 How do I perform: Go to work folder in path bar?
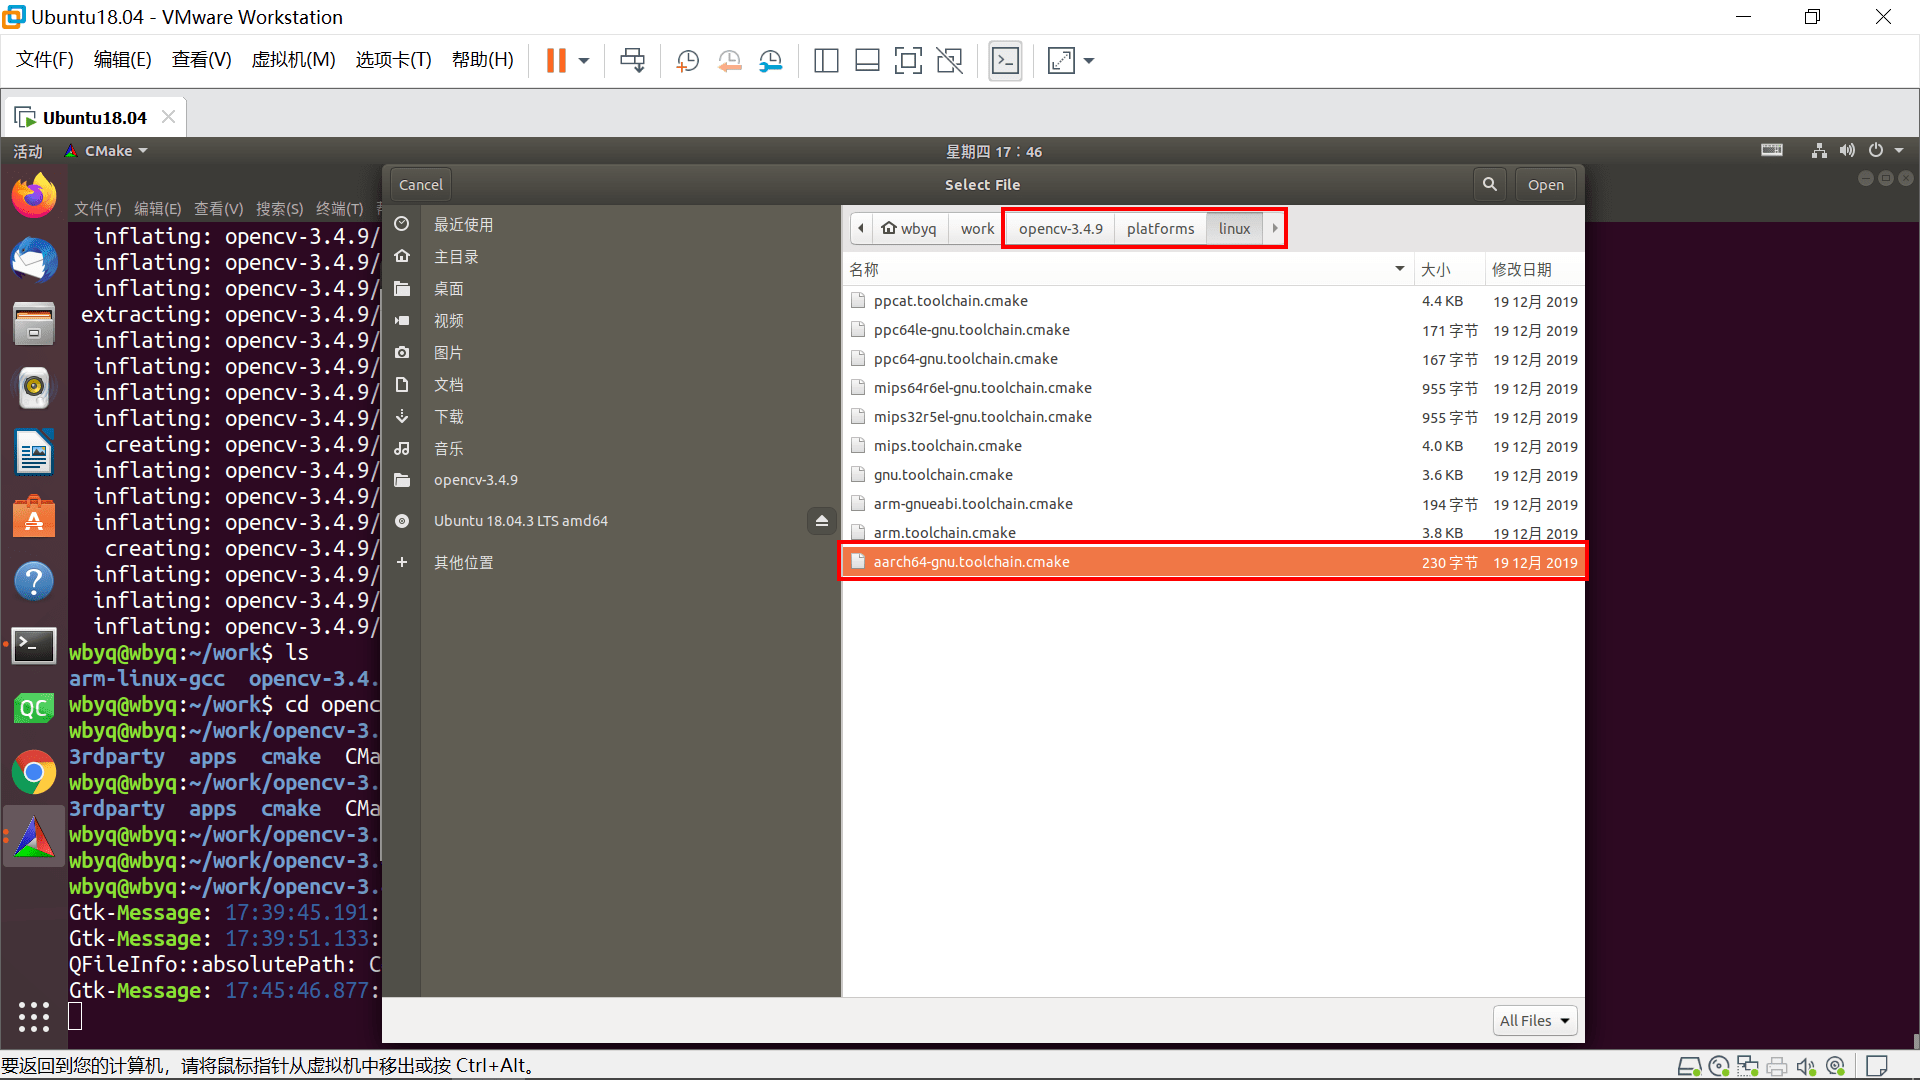tap(977, 229)
